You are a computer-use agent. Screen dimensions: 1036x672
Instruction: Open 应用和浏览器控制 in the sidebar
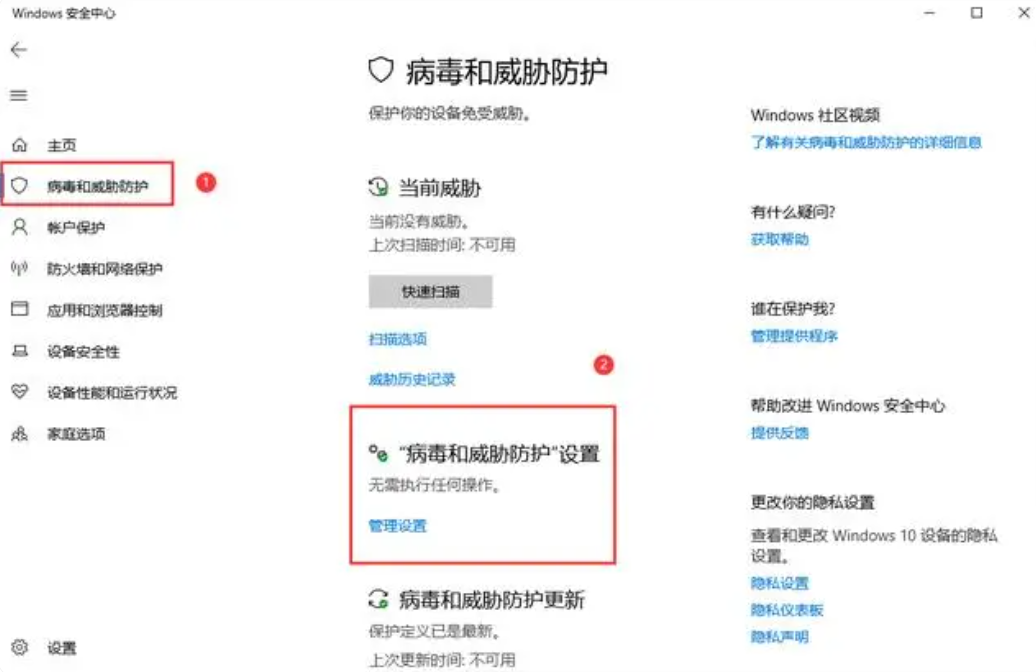tap(104, 310)
